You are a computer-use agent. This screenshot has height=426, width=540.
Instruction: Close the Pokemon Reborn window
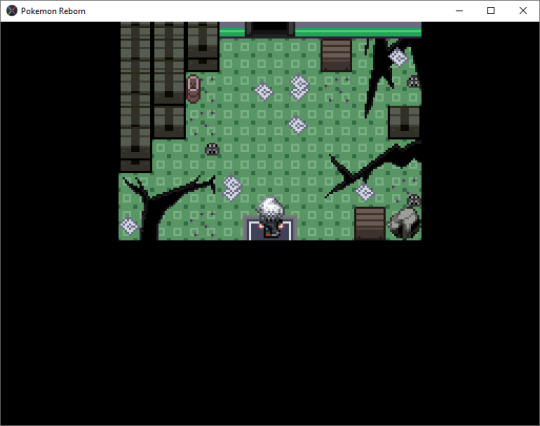(523, 11)
